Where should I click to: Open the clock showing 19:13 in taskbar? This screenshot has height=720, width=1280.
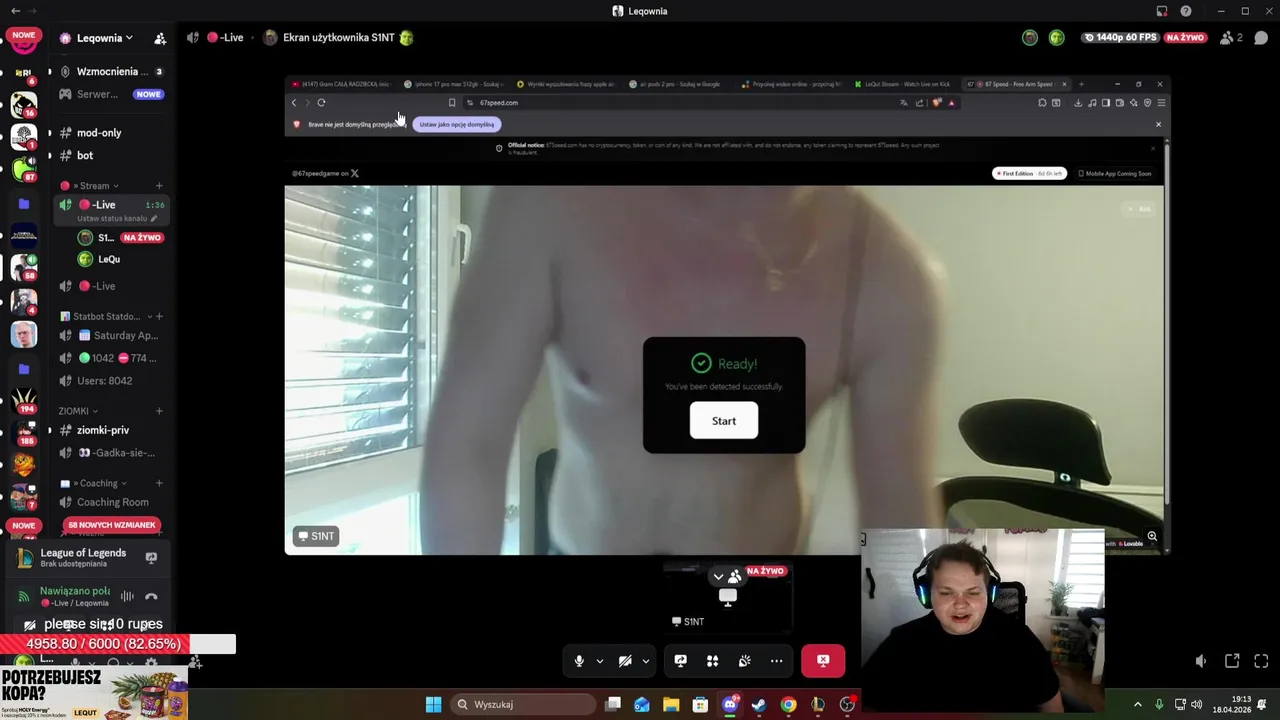(x=1231, y=704)
